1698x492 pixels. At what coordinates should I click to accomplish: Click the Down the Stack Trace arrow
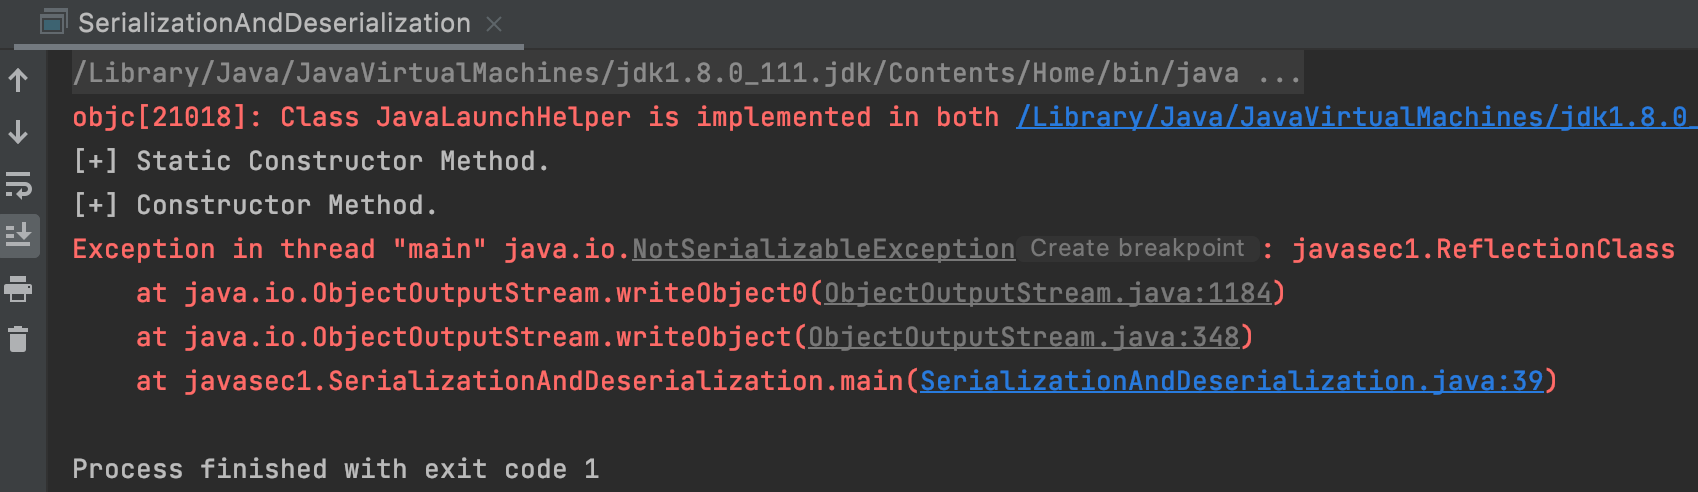click(x=18, y=132)
